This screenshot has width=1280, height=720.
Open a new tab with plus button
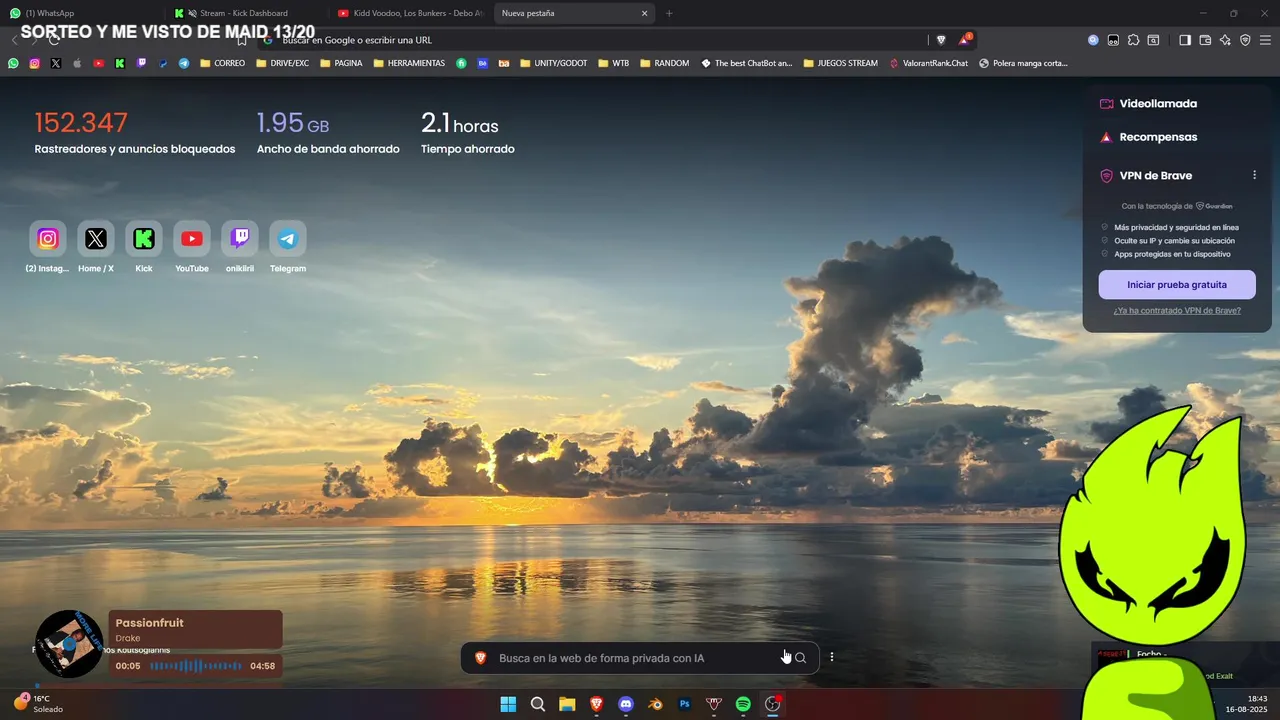click(x=669, y=13)
